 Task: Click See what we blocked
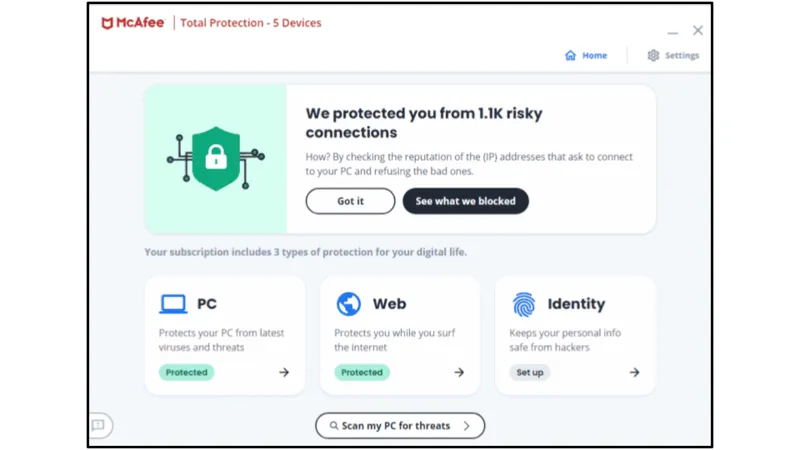pyautogui.click(x=465, y=201)
